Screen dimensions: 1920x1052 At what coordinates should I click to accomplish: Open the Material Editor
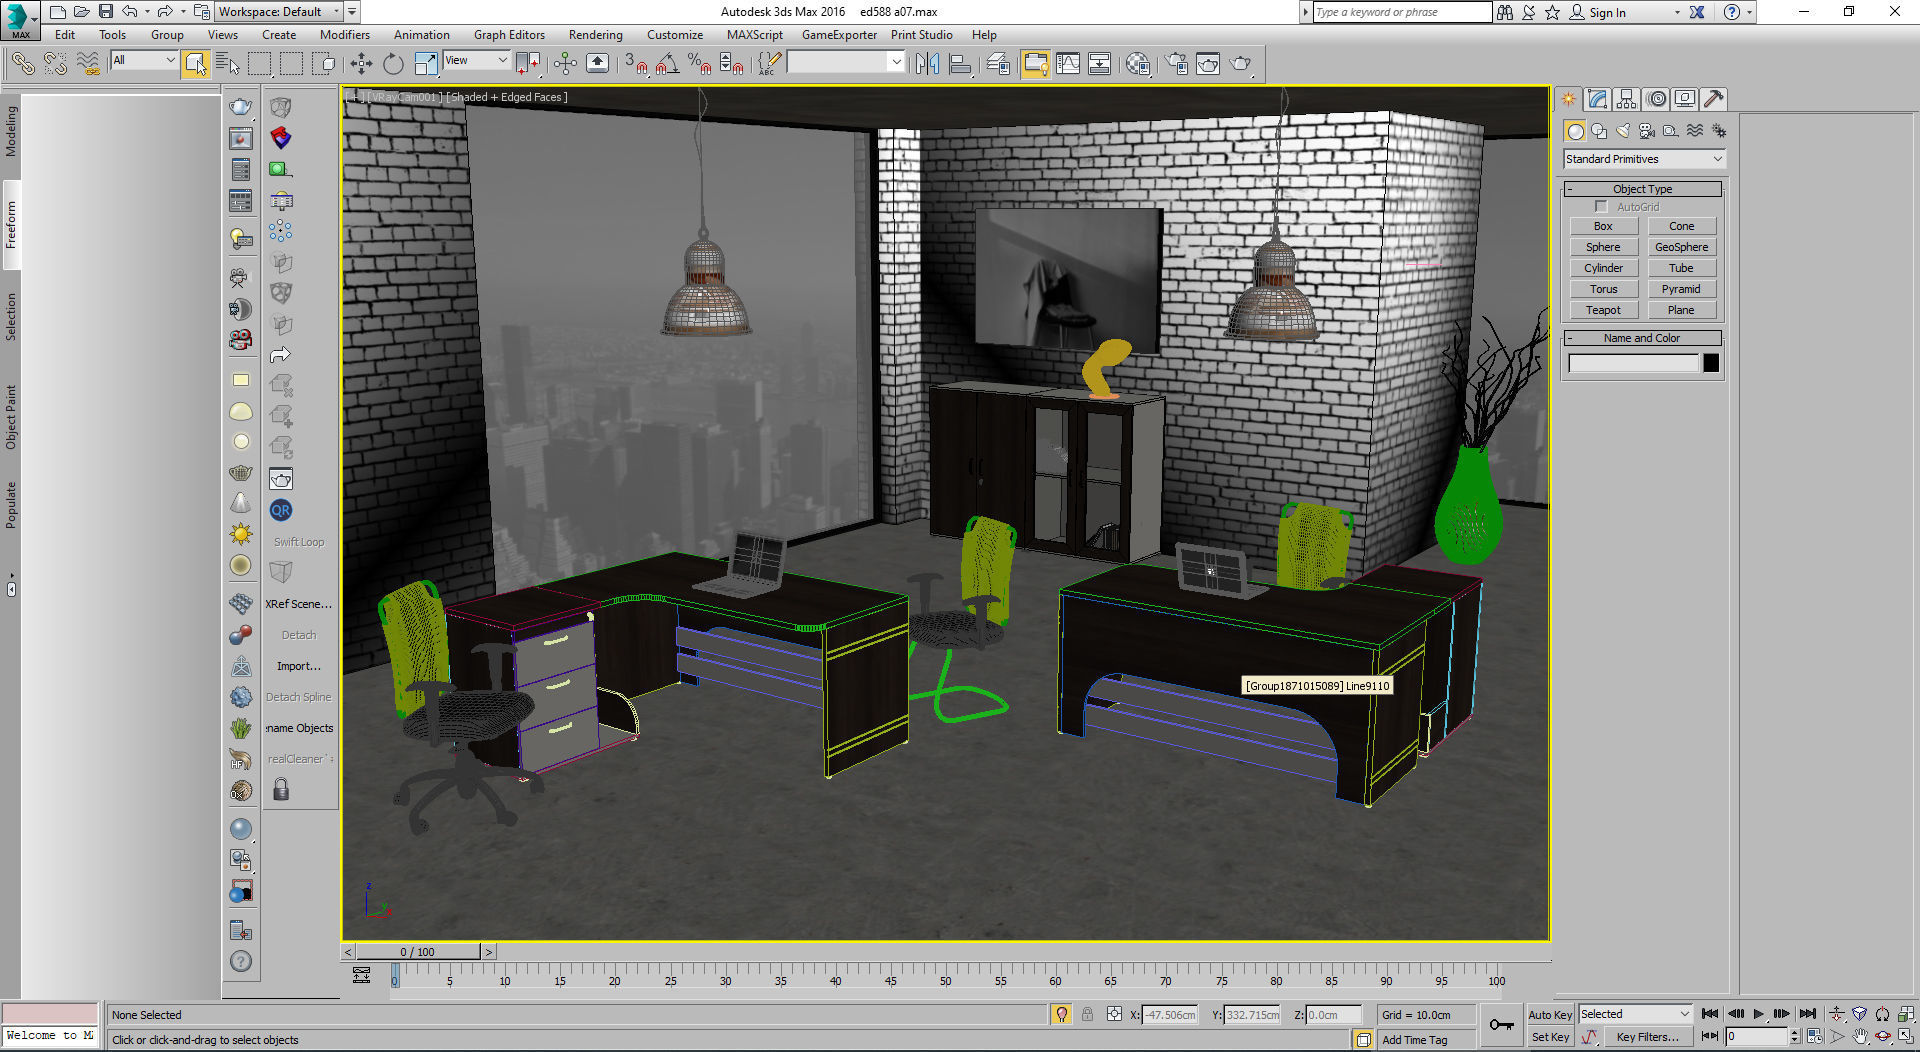(x=1138, y=64)
